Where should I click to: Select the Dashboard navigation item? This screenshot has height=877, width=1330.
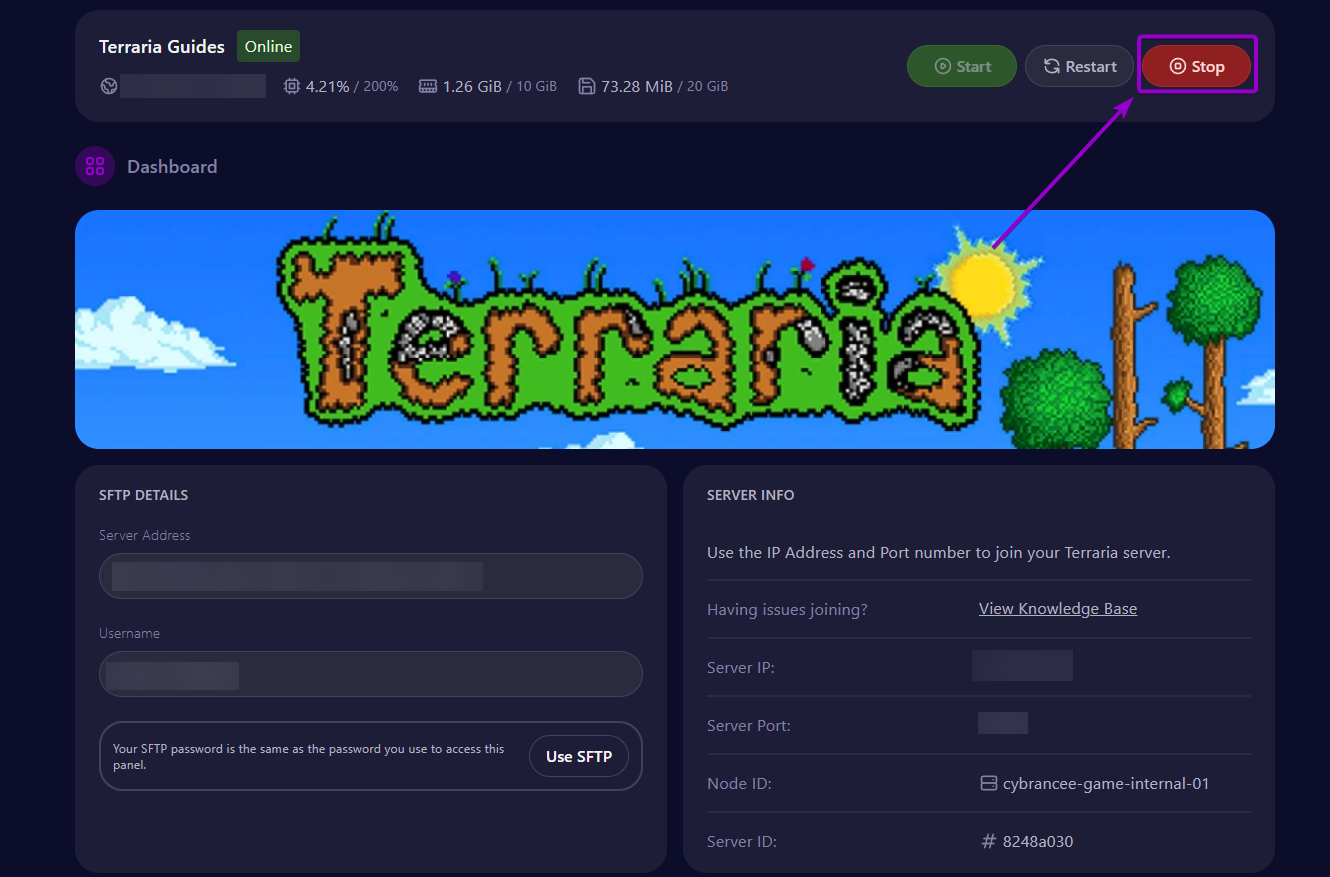click(x=171, y=166)
